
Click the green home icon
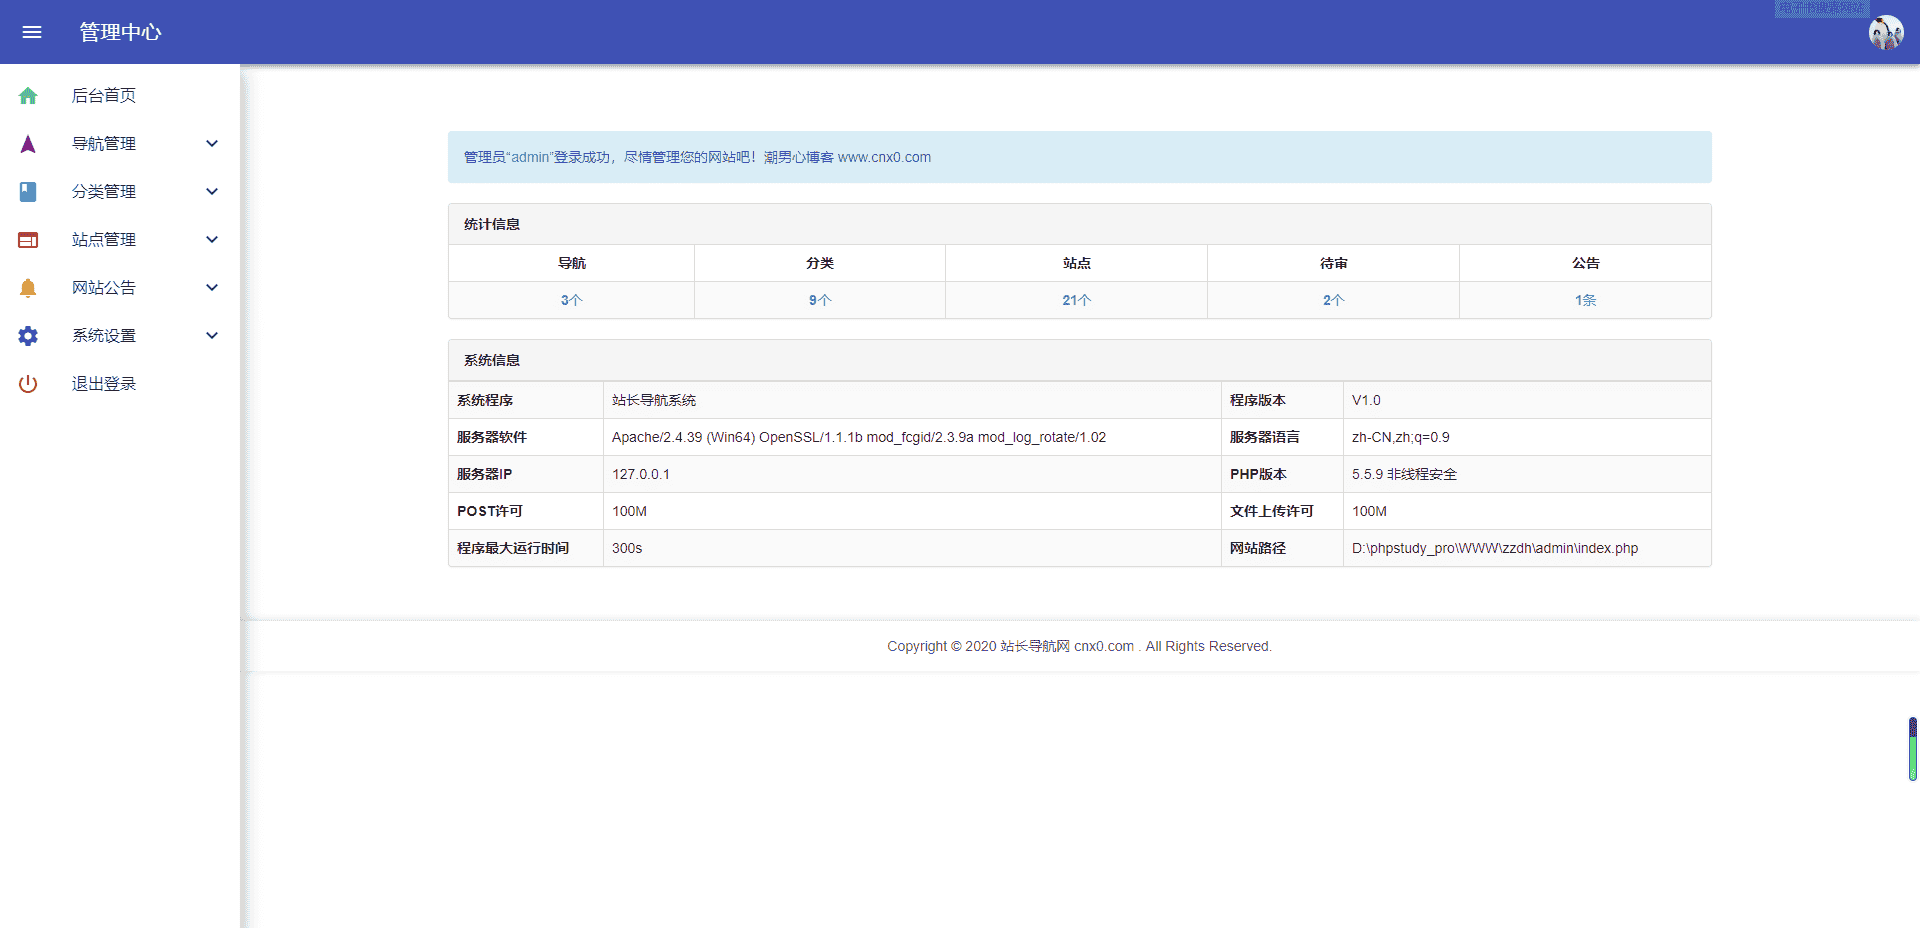[28, 96]
